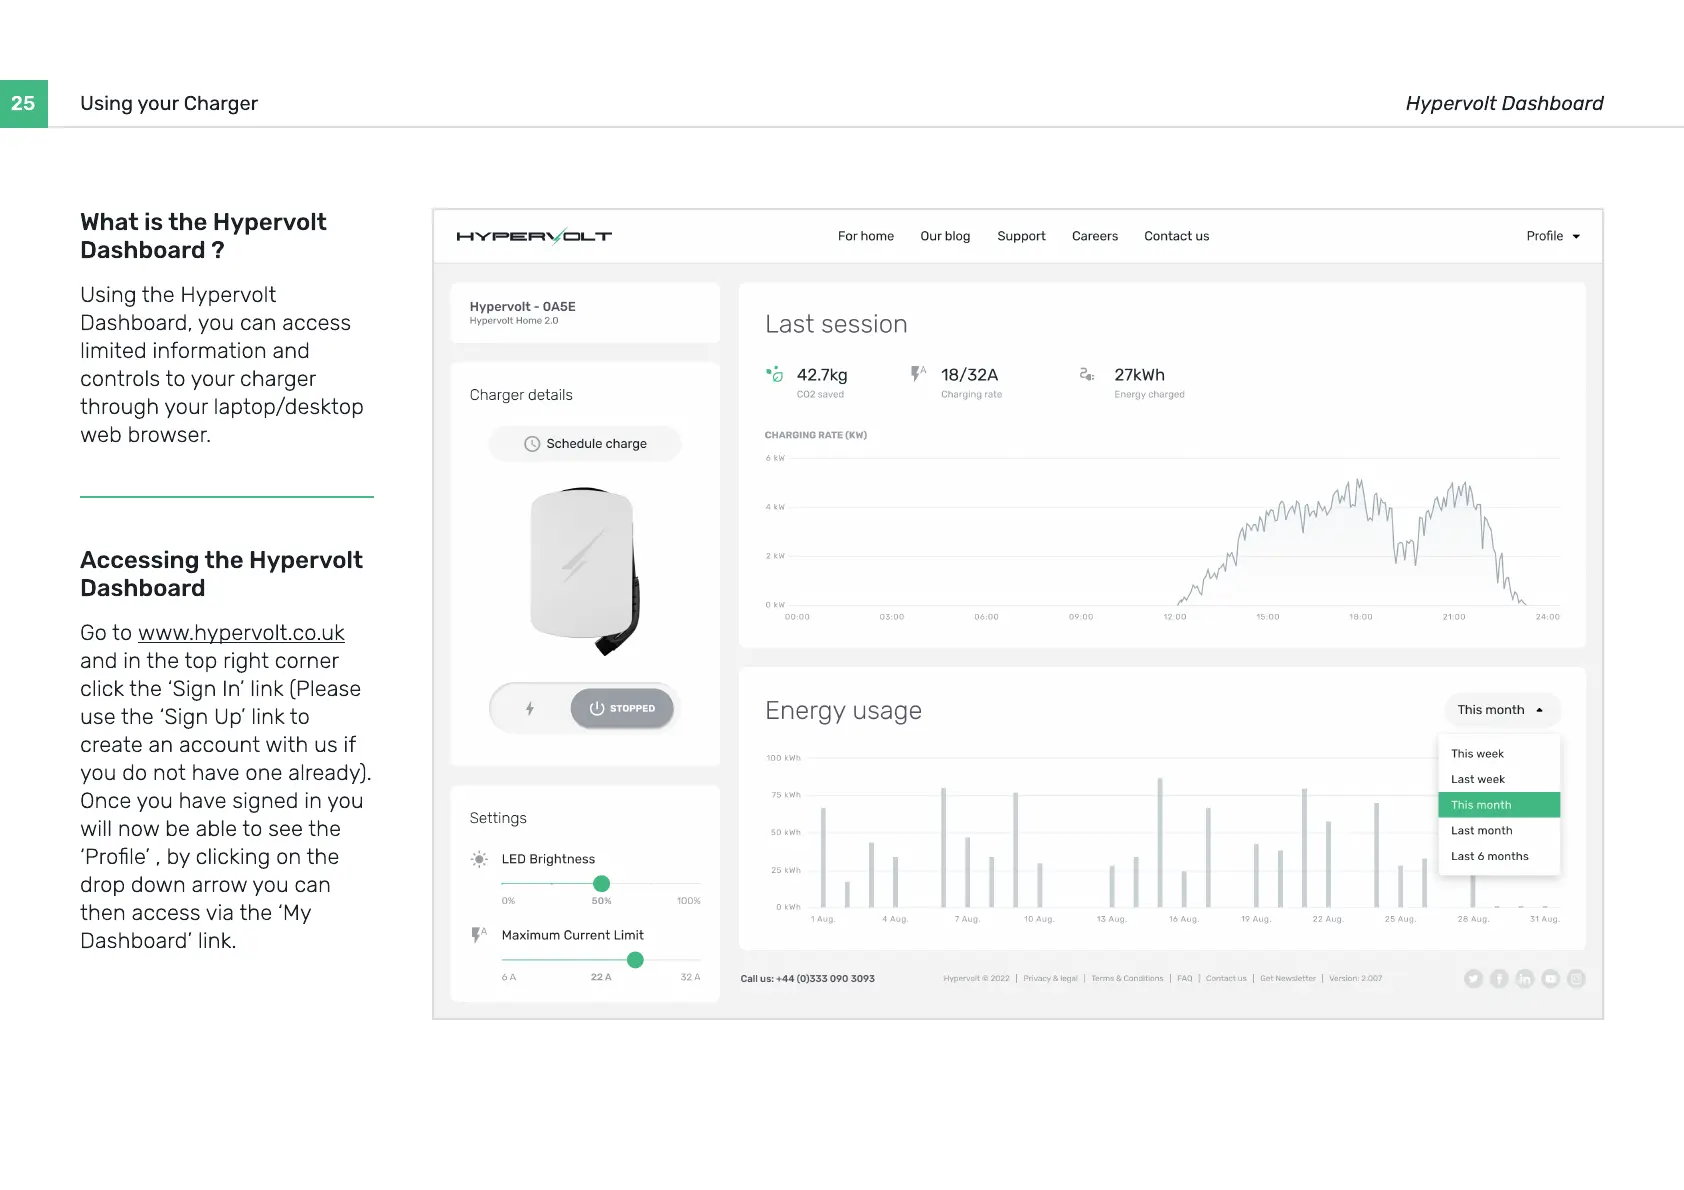Screen dimensions: 1684x1190
Task: Expand the Profile dropdown menu
Action: tap(1553, 236)
